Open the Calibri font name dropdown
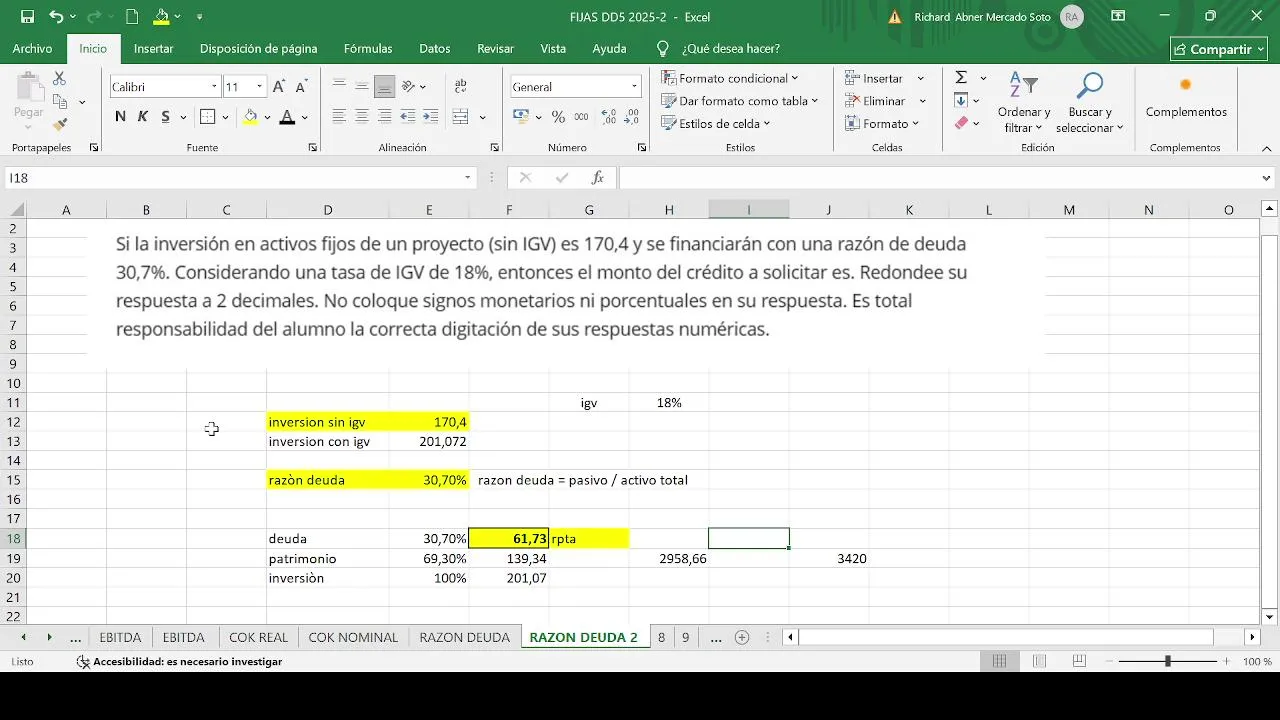The width and height of the screenshot is (1280, 720). (x=214, y=87)
